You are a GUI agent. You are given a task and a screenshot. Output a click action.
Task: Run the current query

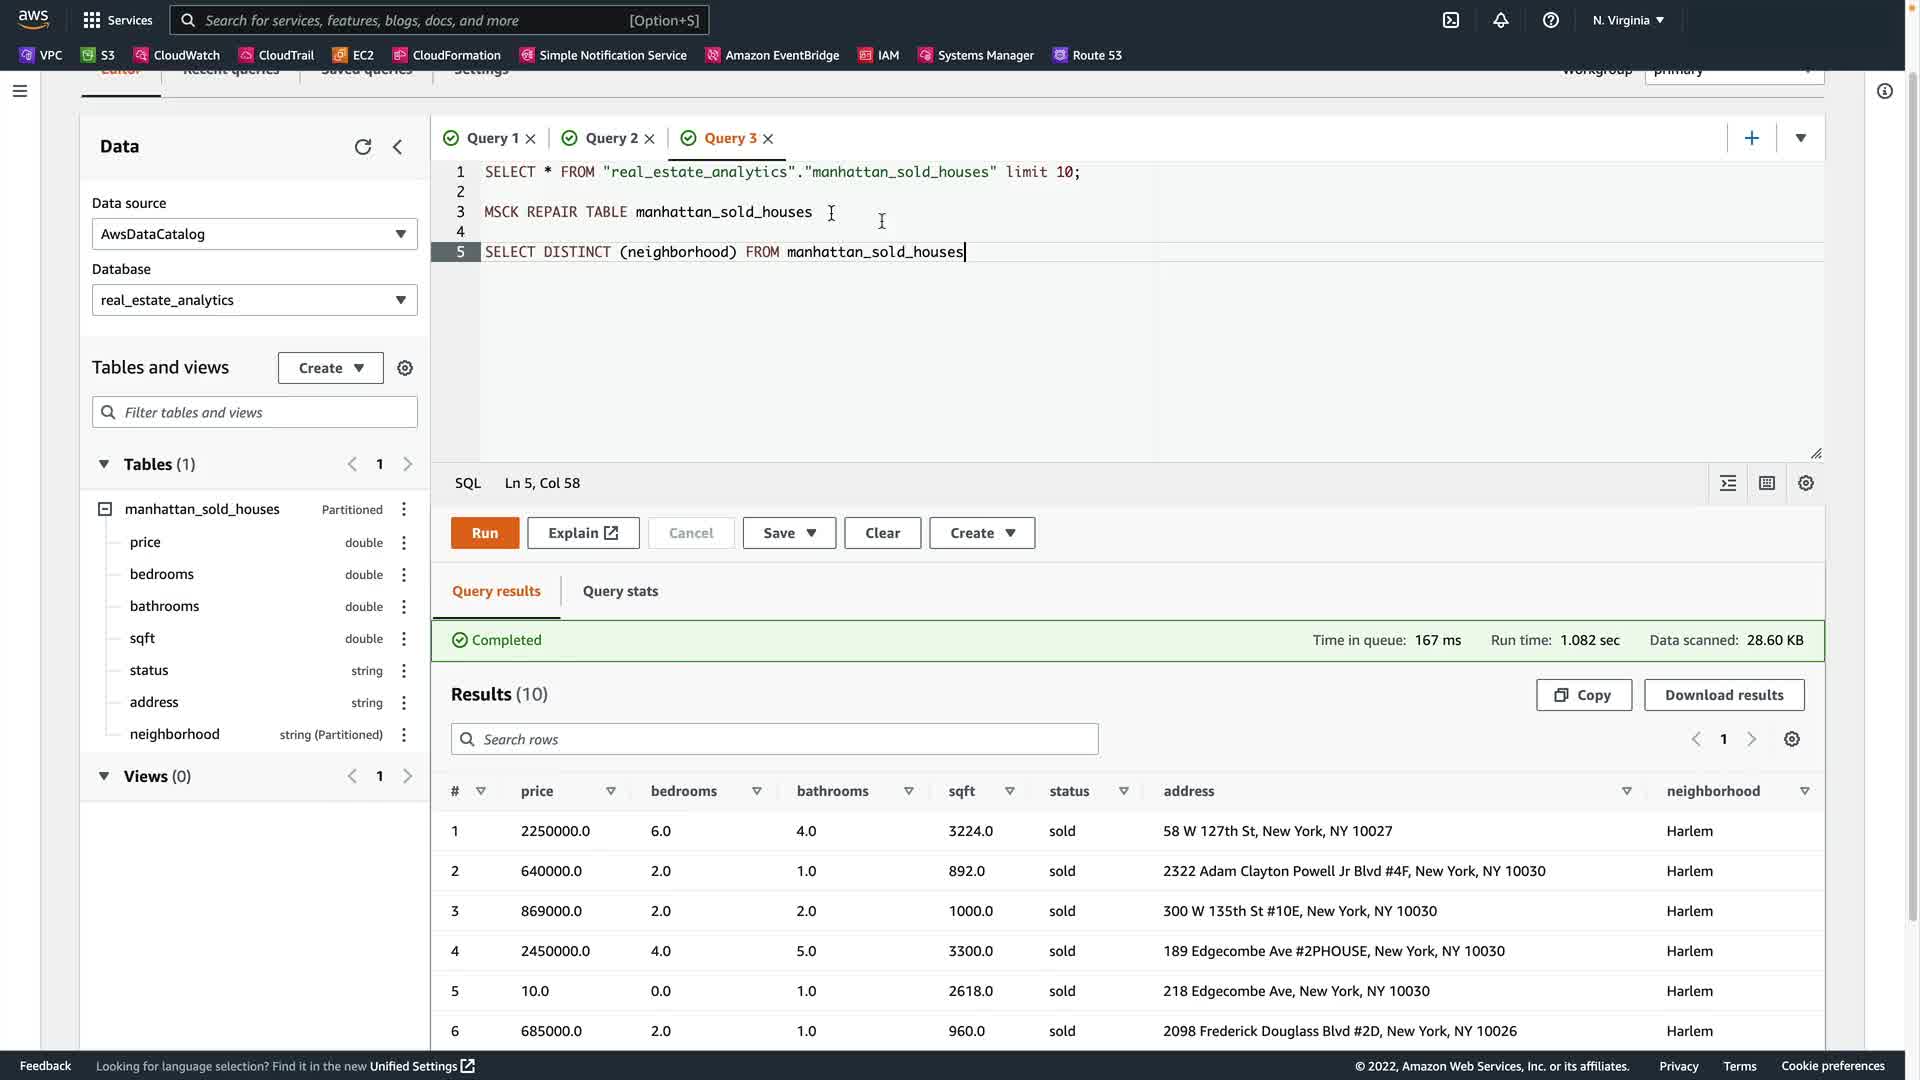(x=485, y=533)
